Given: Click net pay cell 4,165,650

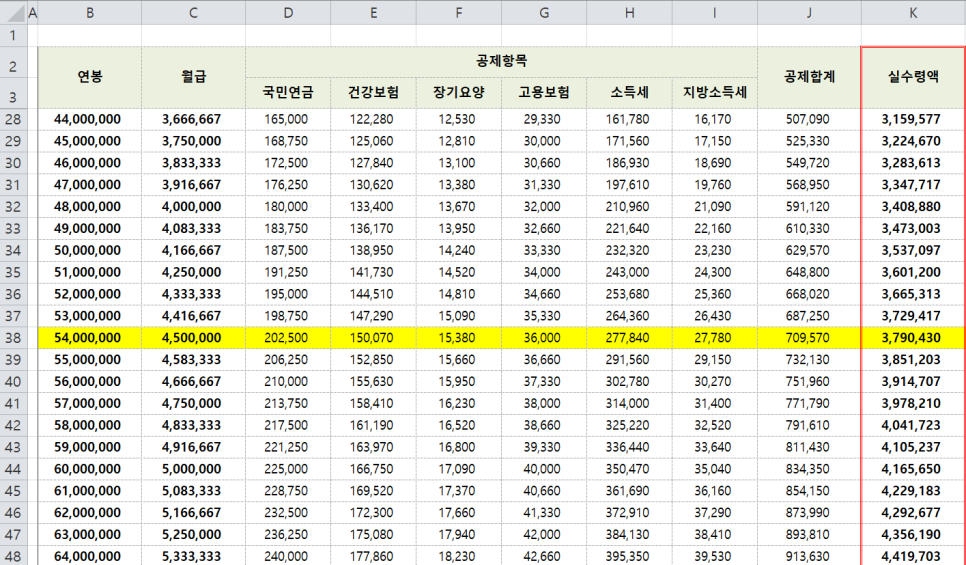Looking at the screenshot, I should coord(913,469).
